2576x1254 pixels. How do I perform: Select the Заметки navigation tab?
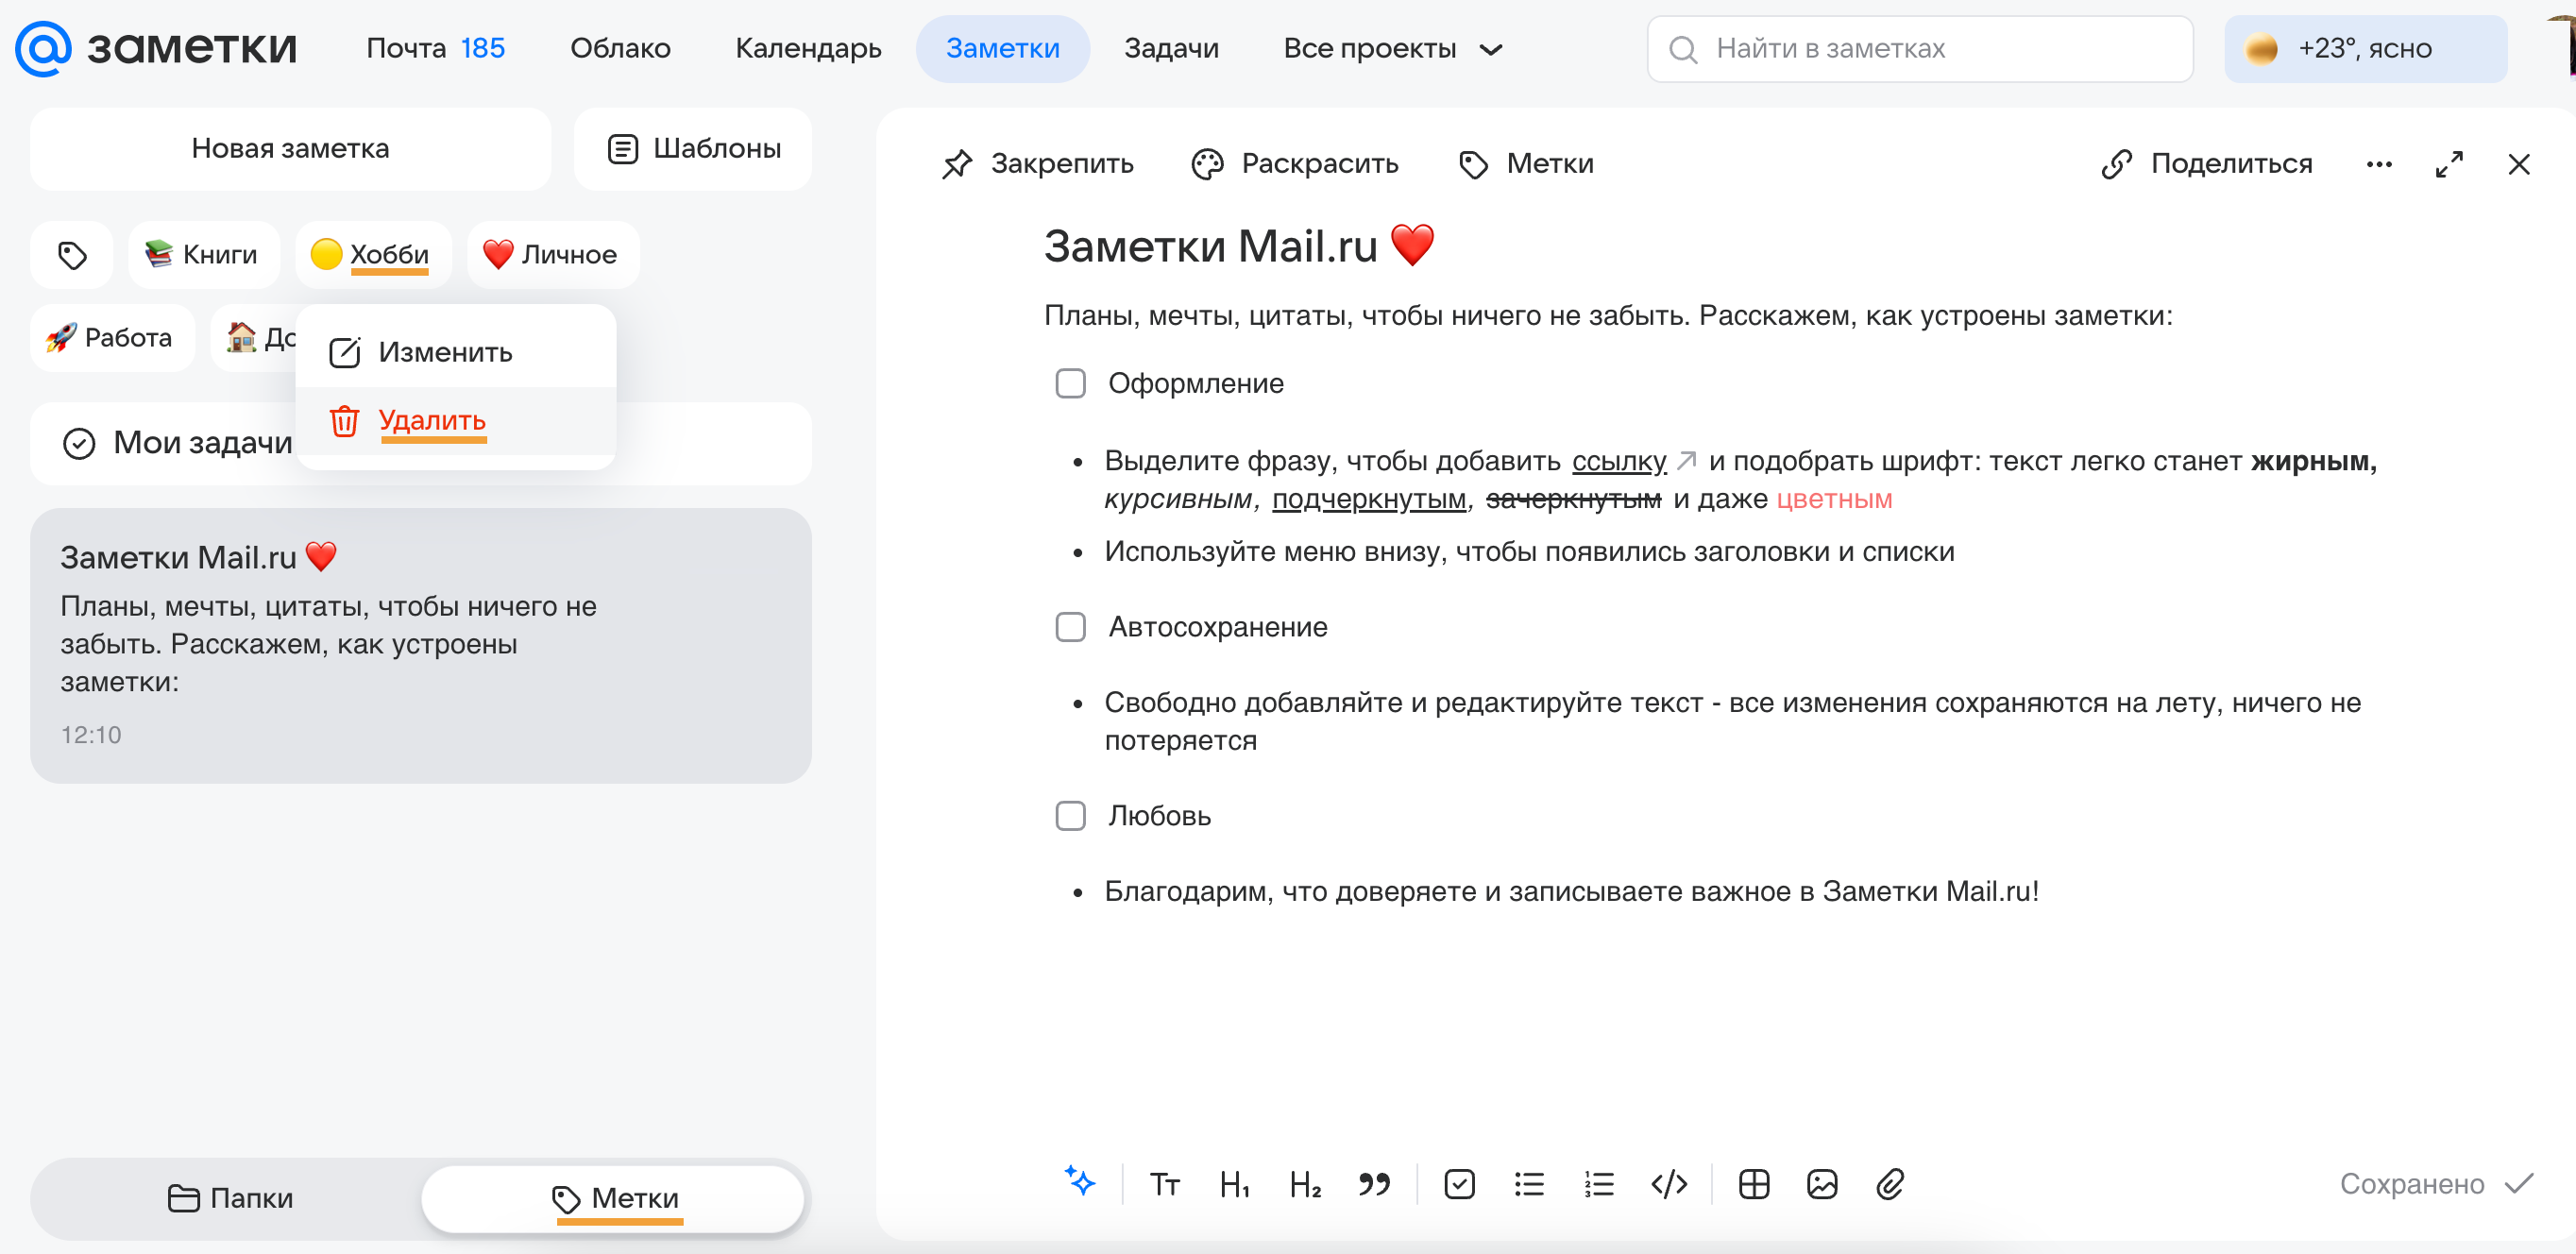(x=1002, y=48)
